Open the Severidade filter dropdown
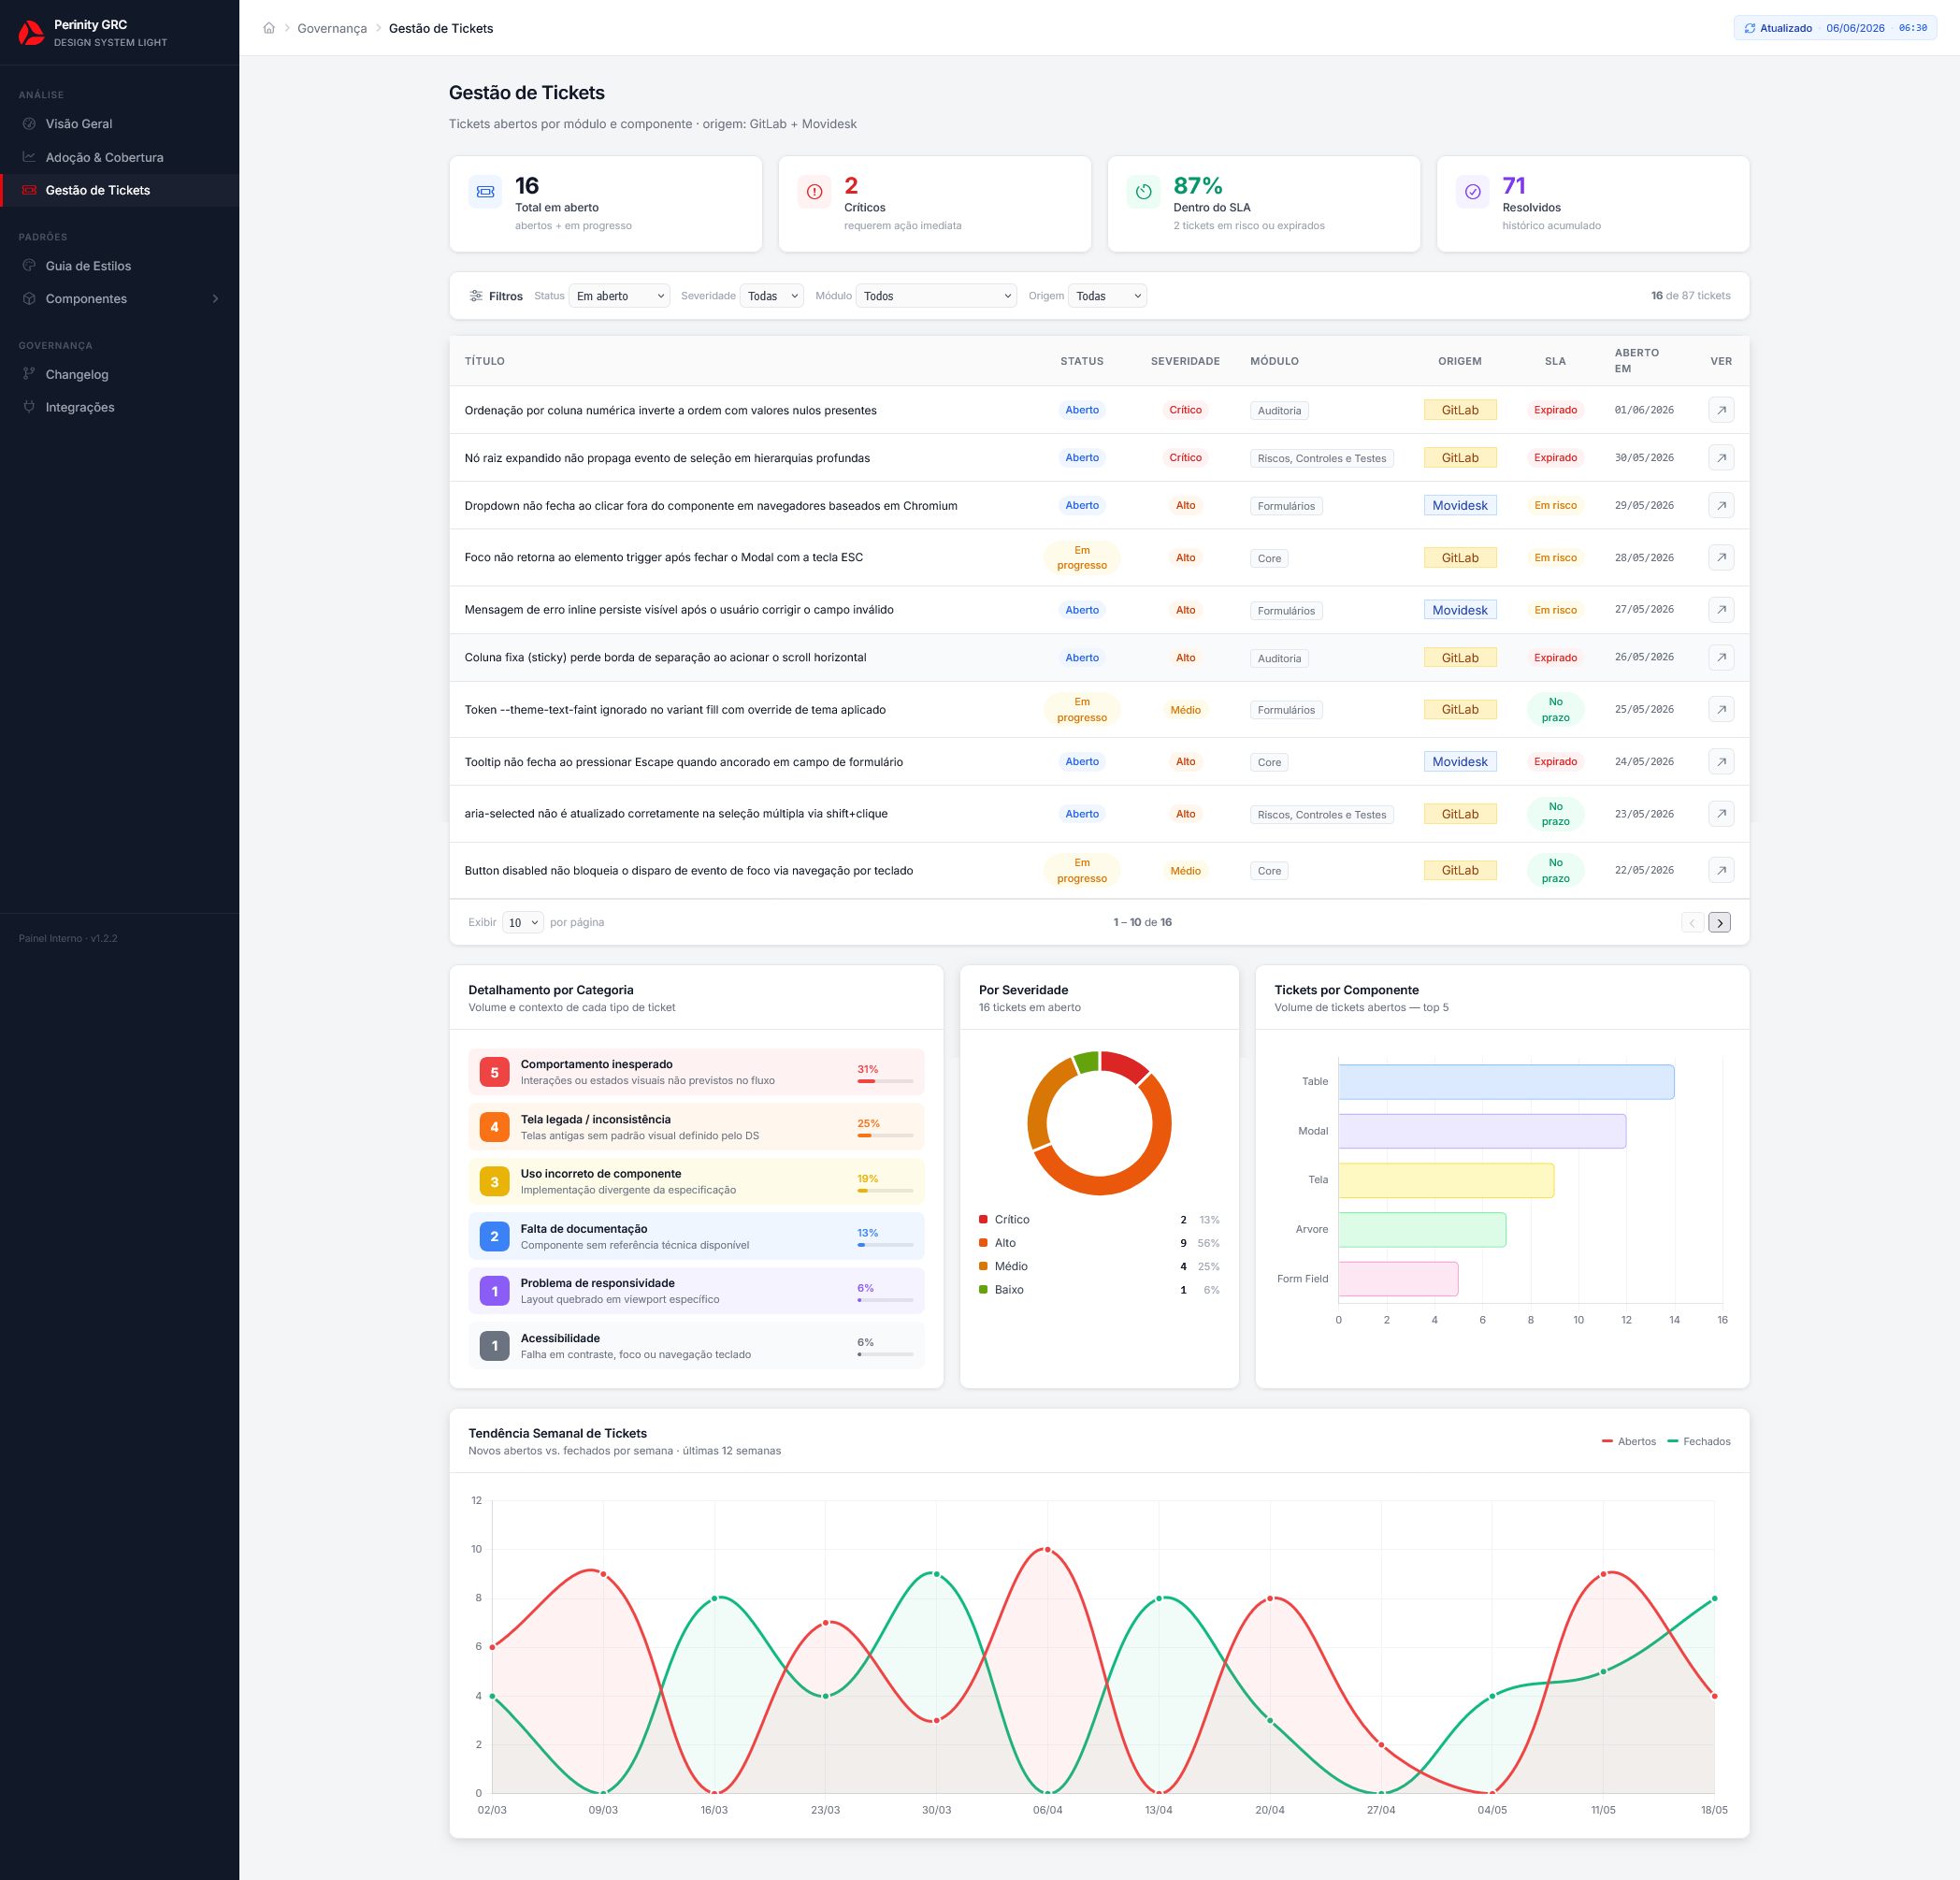 tap(771, 296)
